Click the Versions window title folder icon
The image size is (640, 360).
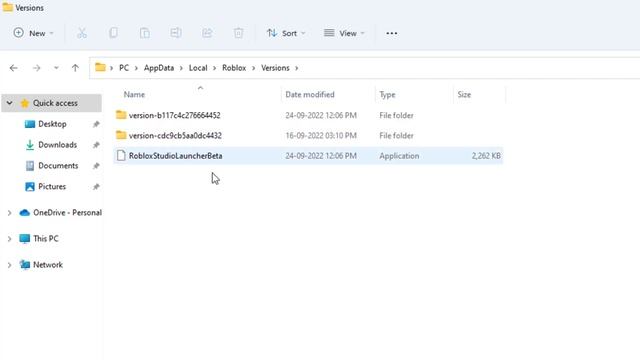coord(7,7)
